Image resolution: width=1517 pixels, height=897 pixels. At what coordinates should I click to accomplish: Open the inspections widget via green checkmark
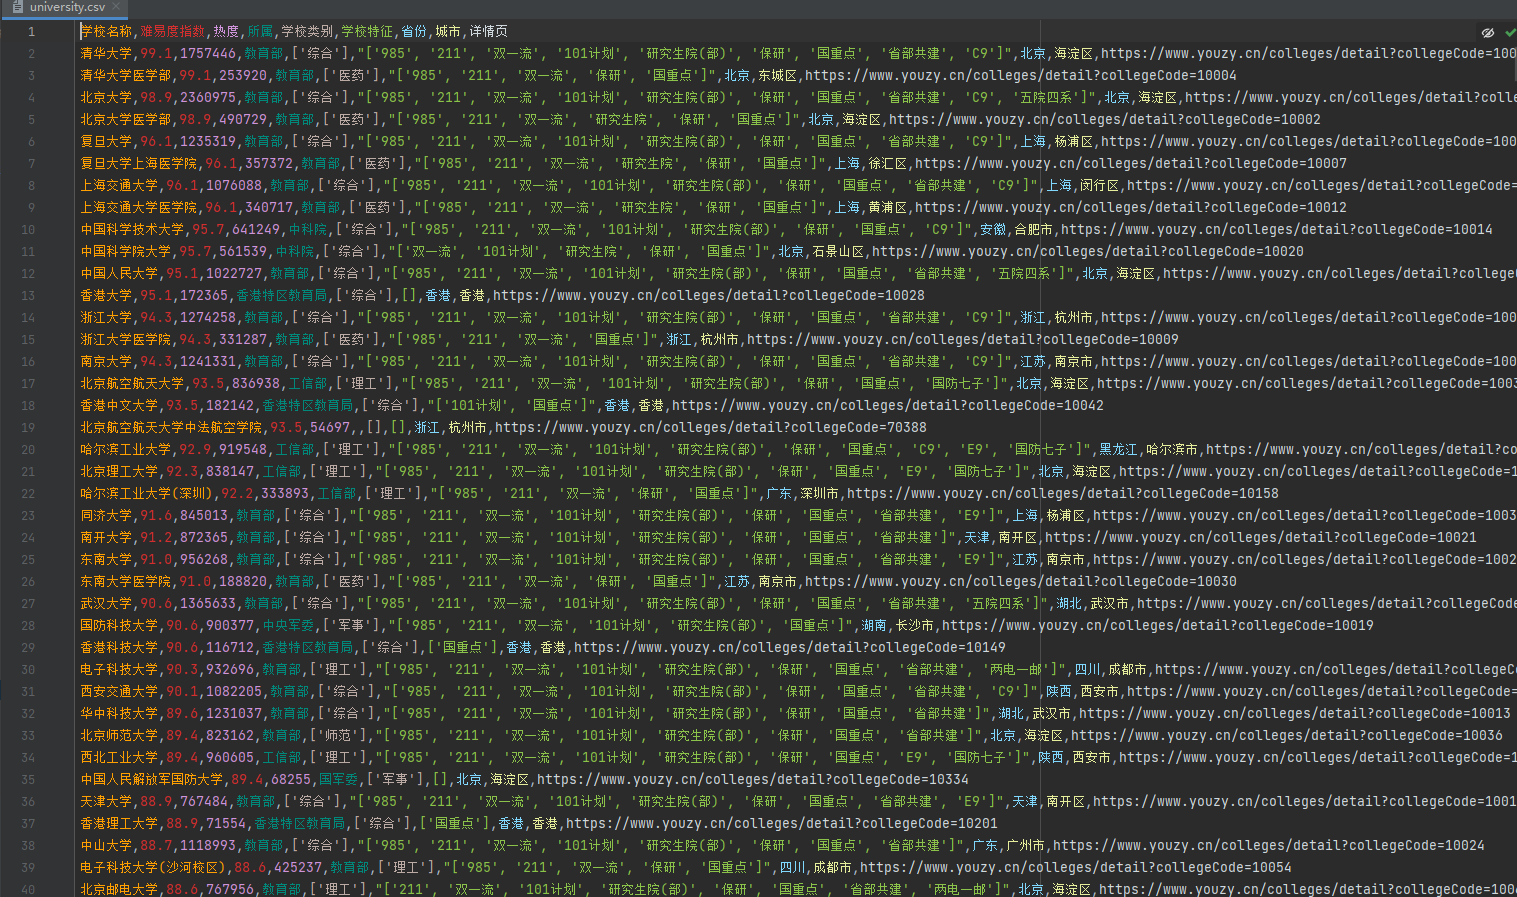click(1509, 31)
